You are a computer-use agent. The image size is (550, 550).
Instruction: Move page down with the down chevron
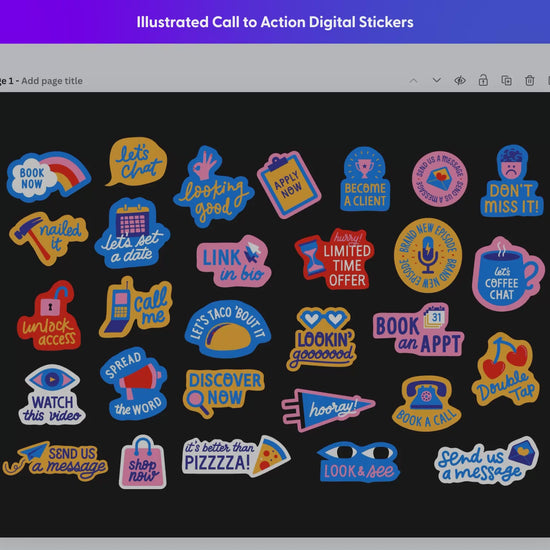pyautogui.click(x=436, y=80)
